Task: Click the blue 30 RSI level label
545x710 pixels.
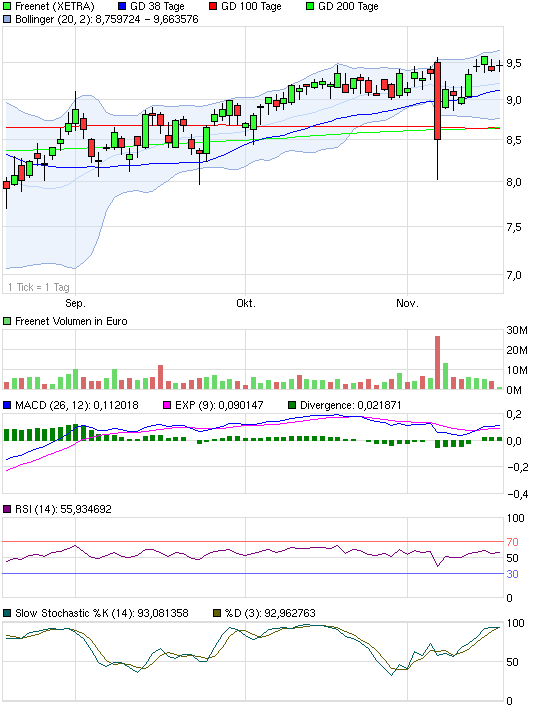Action: (x=512, y=574)
